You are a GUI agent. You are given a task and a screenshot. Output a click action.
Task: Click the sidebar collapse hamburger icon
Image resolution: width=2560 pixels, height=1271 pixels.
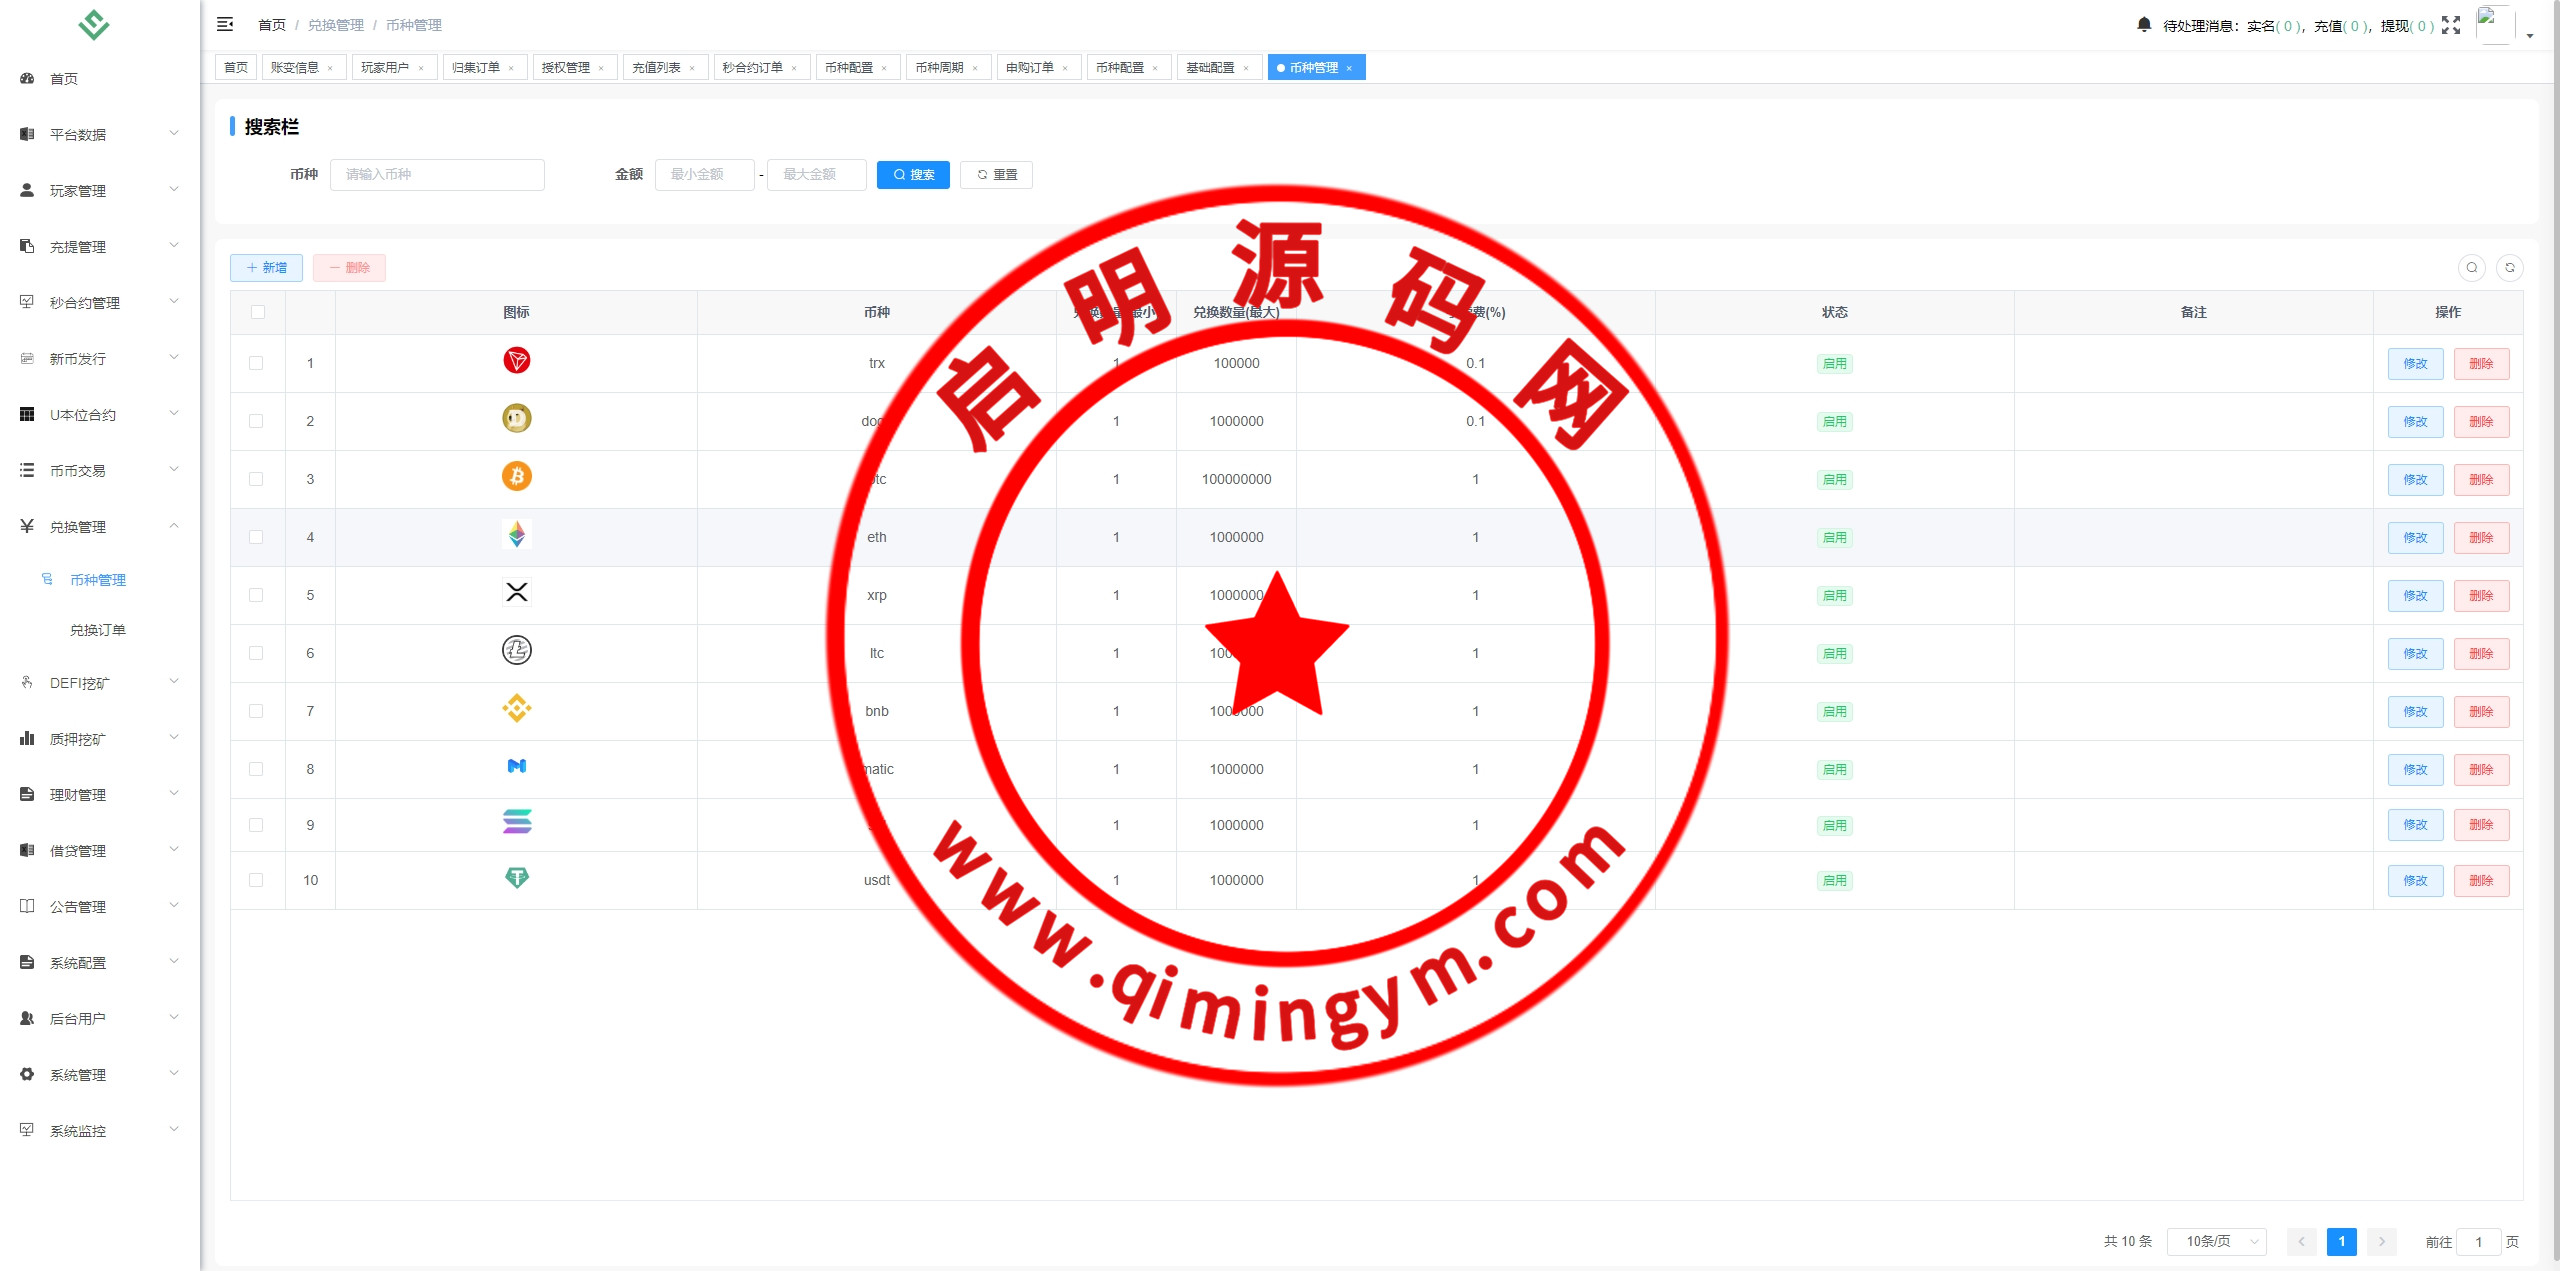click(225, 24)
